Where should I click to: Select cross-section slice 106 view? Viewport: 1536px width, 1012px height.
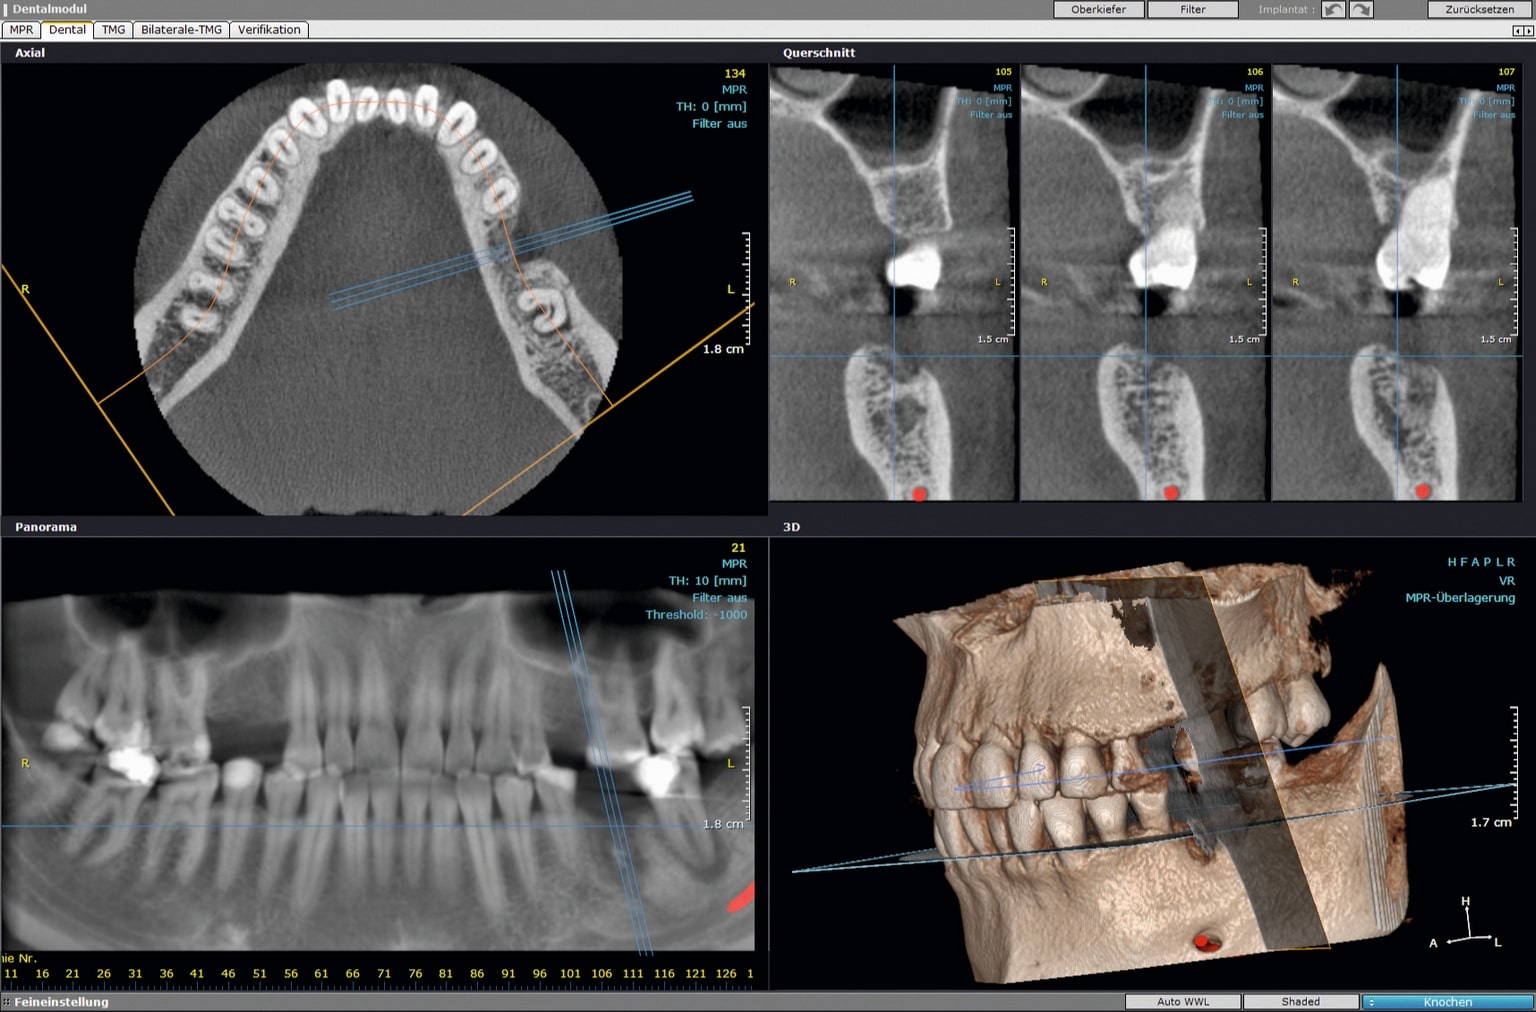point(1142,282)
